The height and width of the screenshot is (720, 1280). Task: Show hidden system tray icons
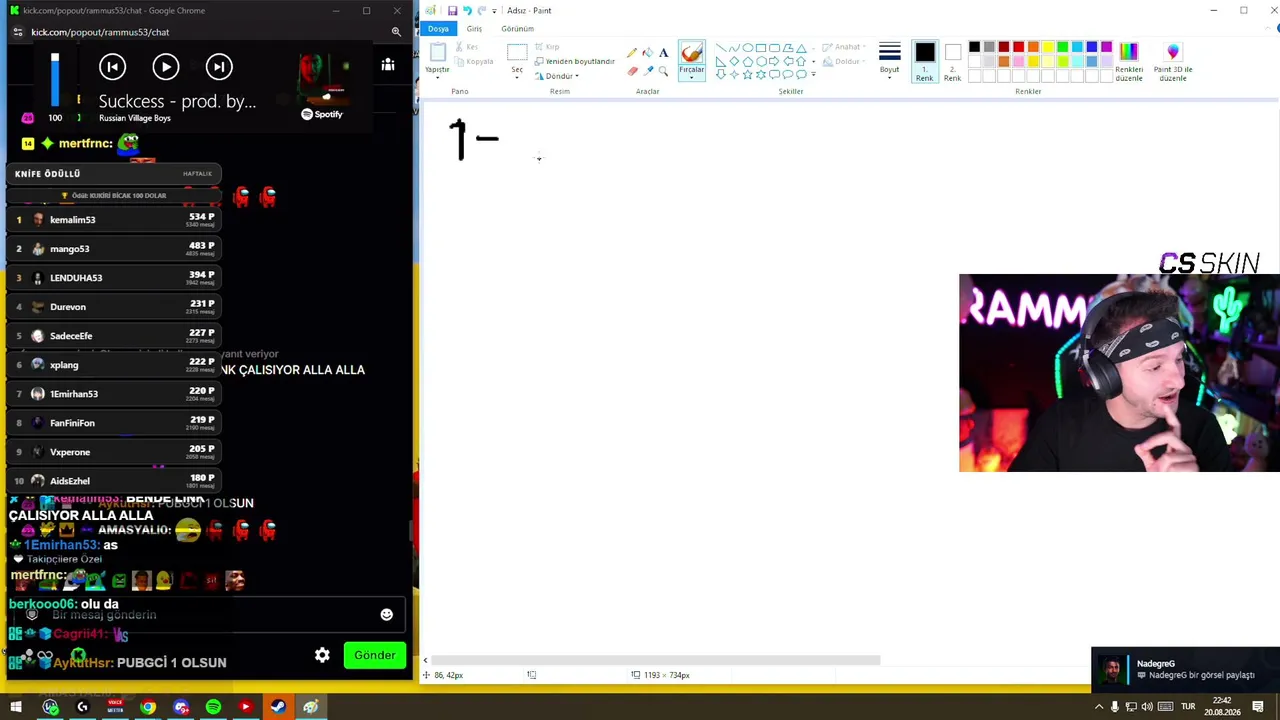point(1100,707)
